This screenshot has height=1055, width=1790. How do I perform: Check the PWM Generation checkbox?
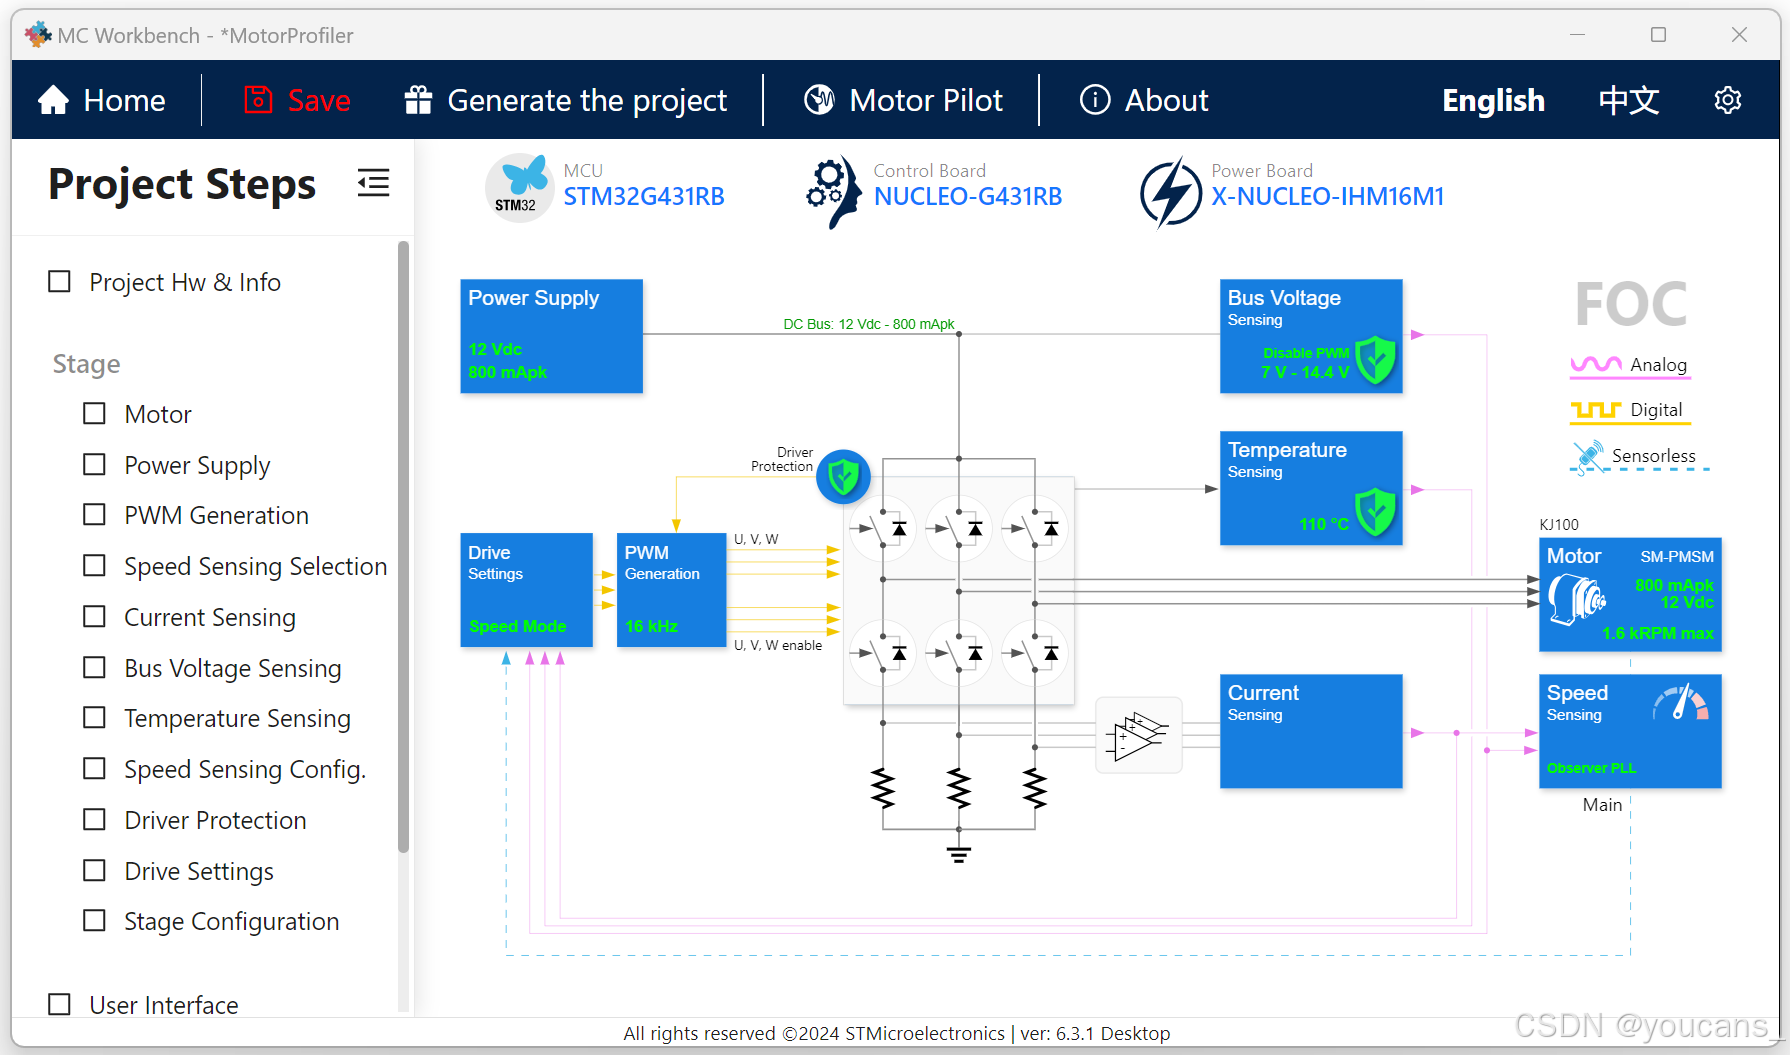coord(94,514)
